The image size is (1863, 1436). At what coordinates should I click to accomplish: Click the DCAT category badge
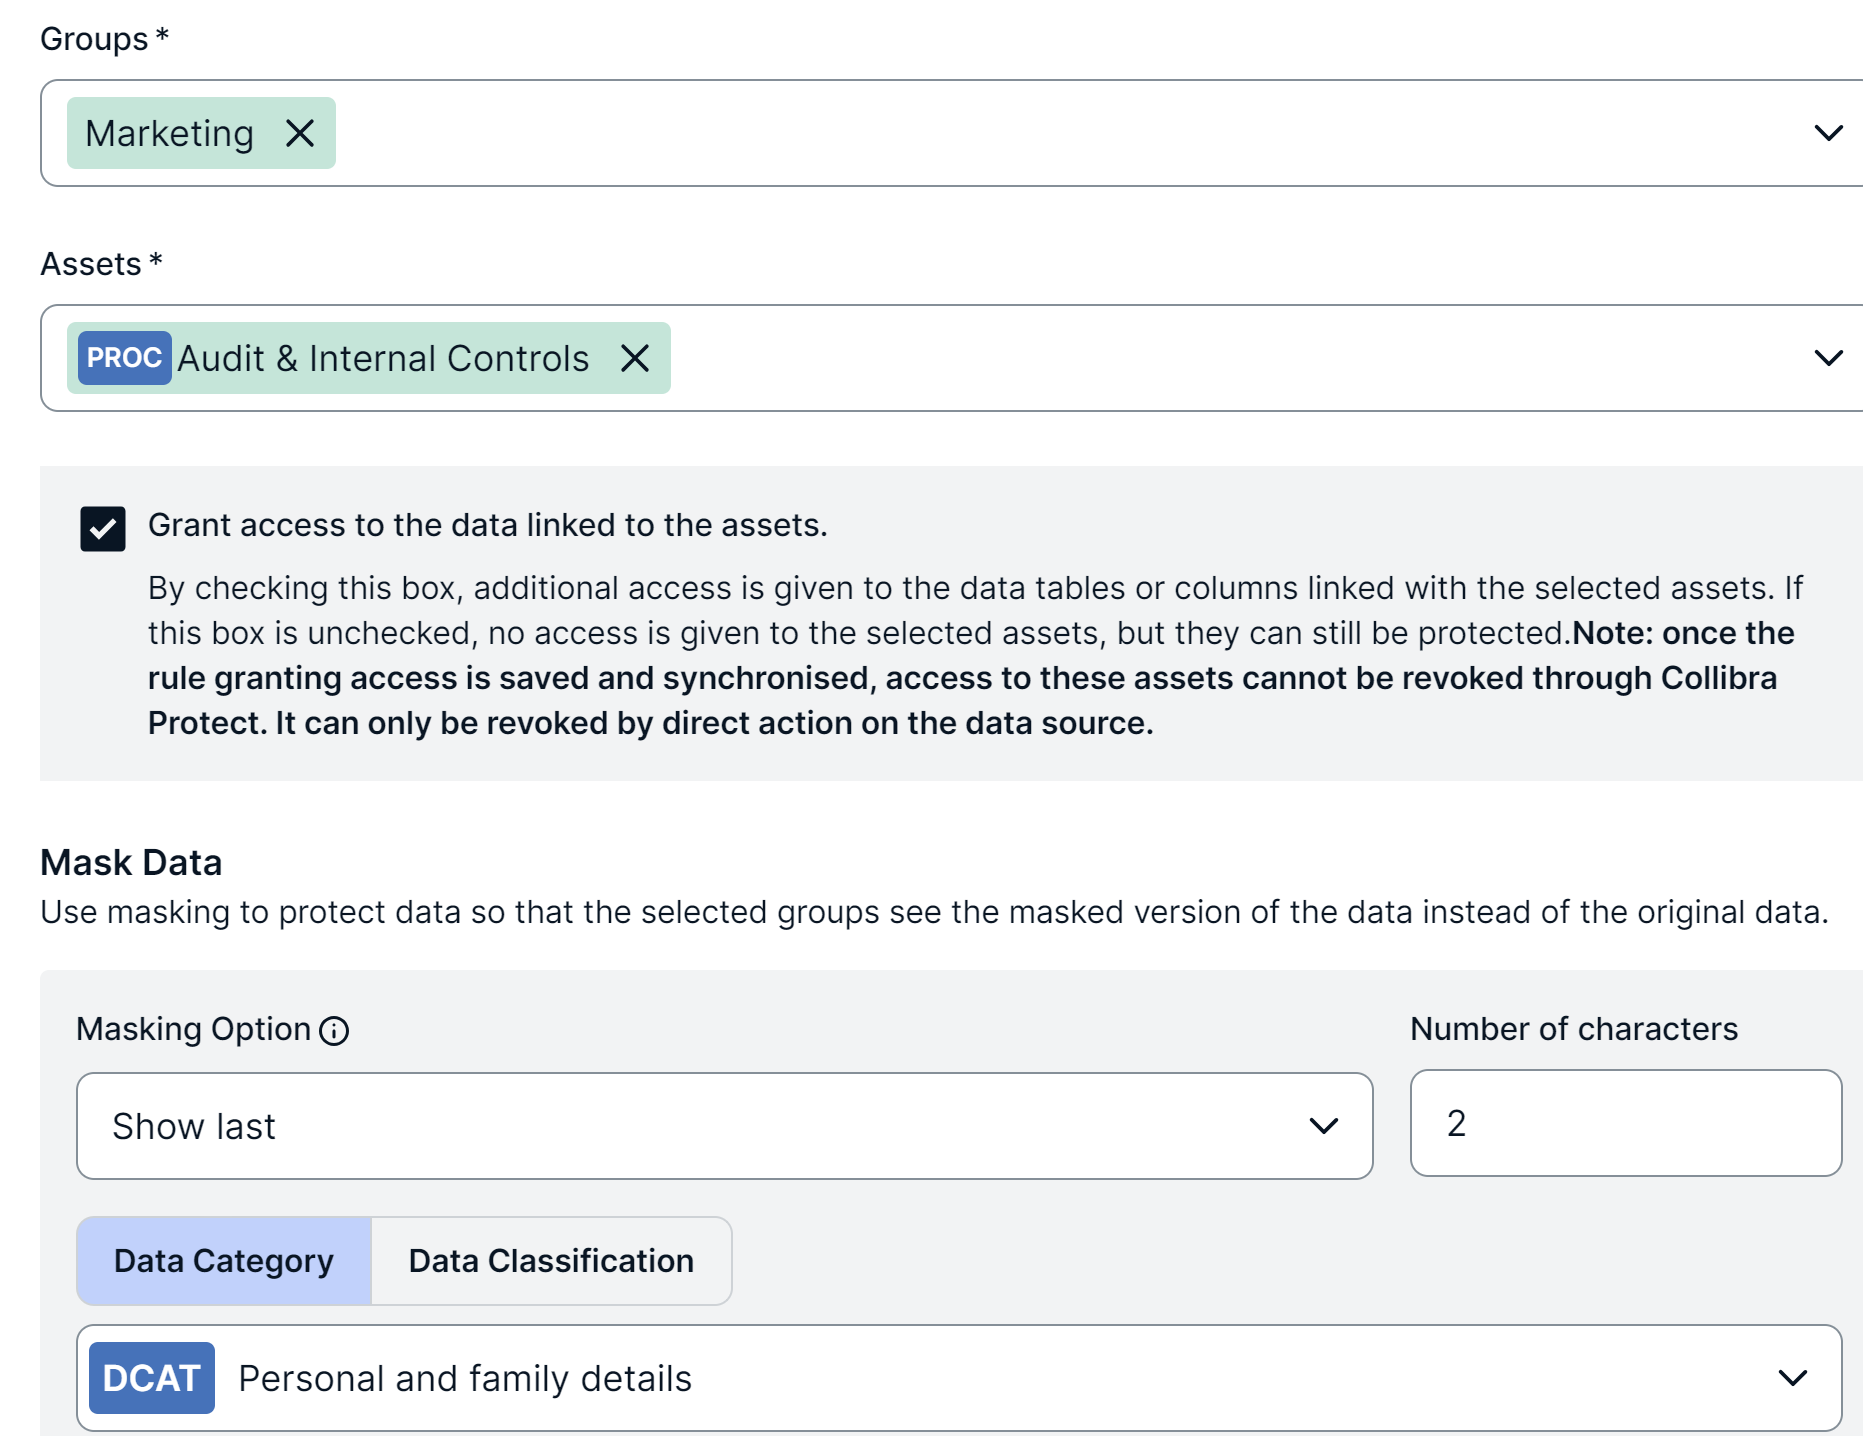point(152,1378)
